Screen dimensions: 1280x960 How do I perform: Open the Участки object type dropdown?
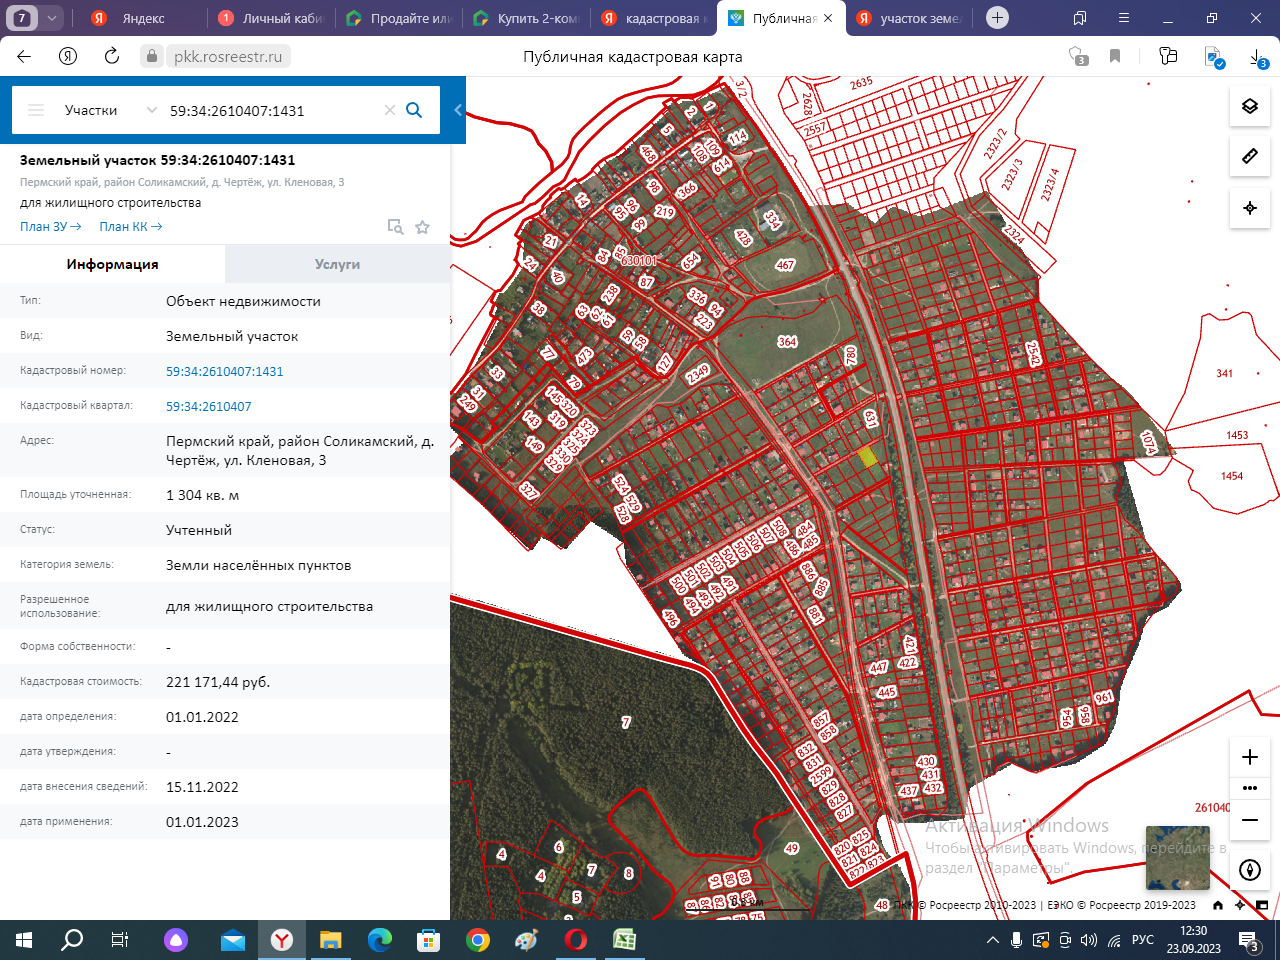click(110, 110)
